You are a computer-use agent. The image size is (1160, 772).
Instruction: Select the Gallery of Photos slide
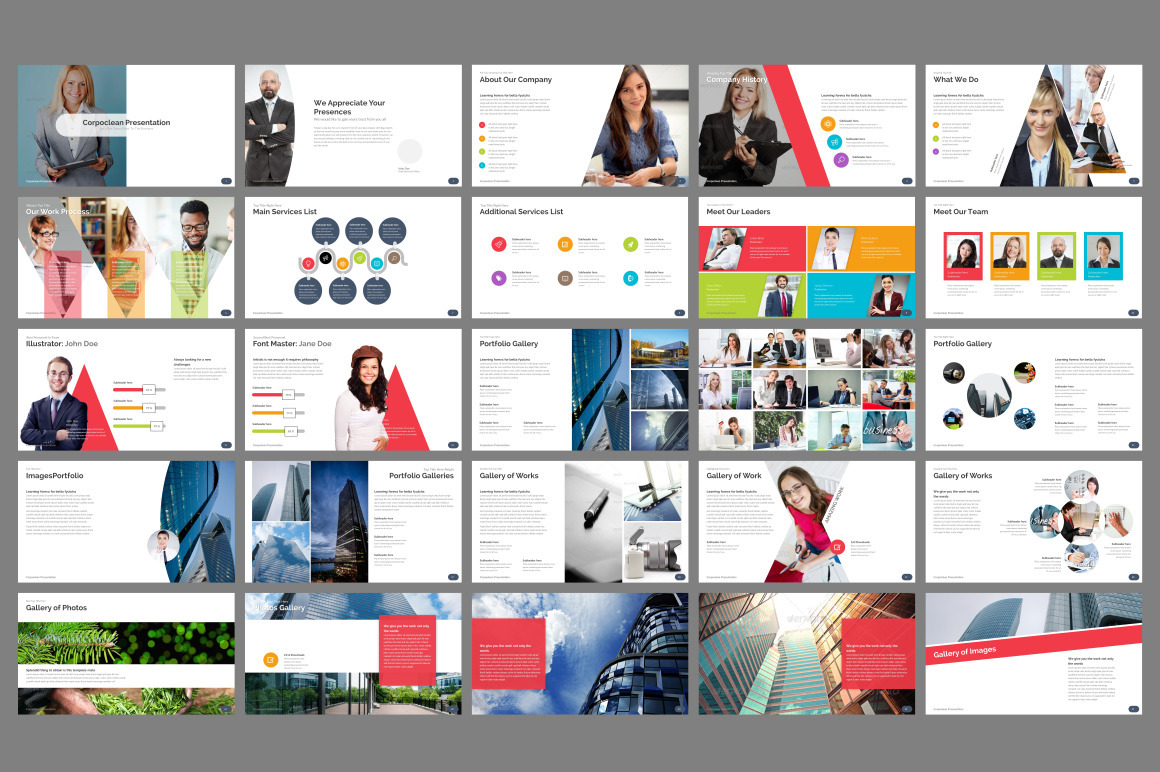tap(126, 654)
